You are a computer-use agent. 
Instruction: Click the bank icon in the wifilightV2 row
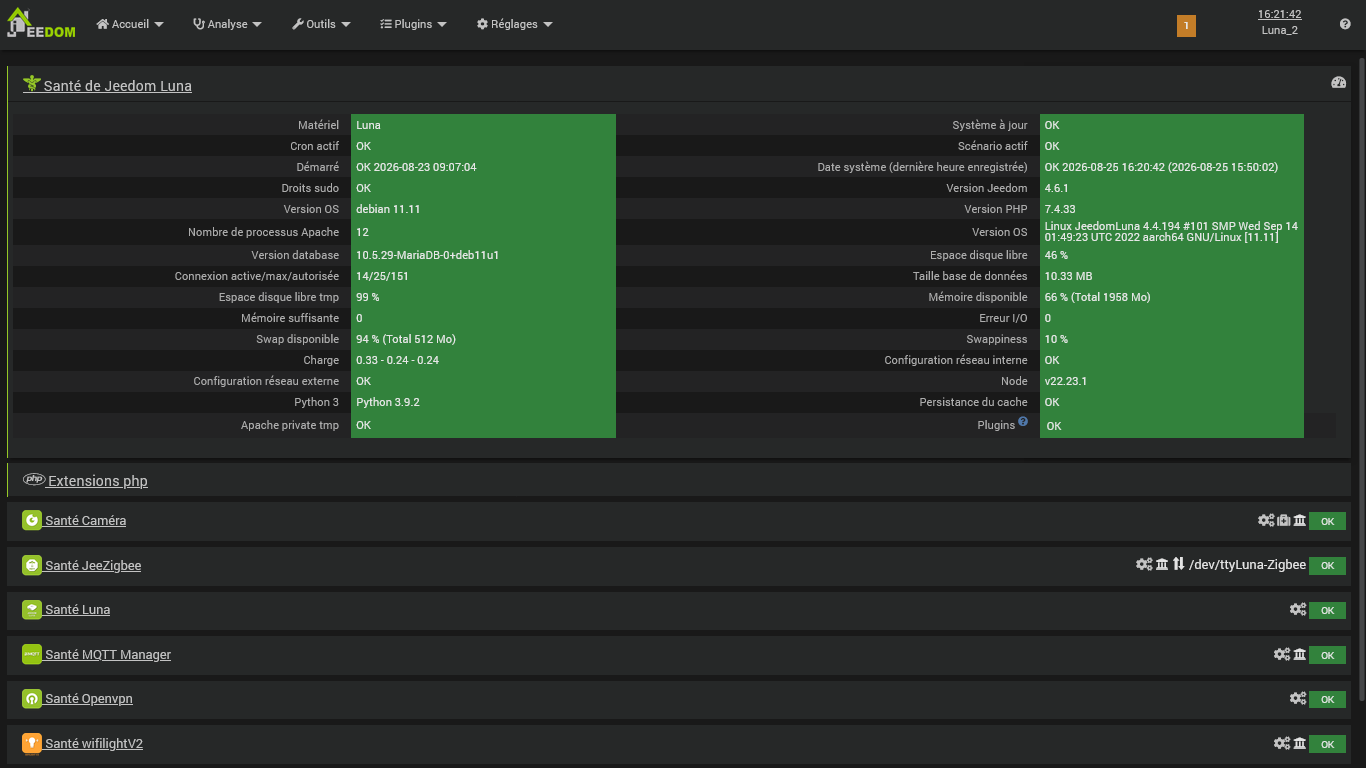[1300, 743]
